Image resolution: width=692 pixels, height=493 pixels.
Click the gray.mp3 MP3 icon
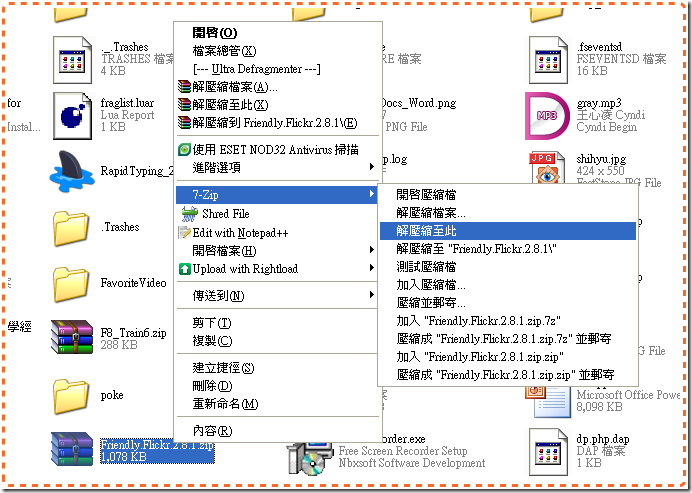tap(548, 116)
